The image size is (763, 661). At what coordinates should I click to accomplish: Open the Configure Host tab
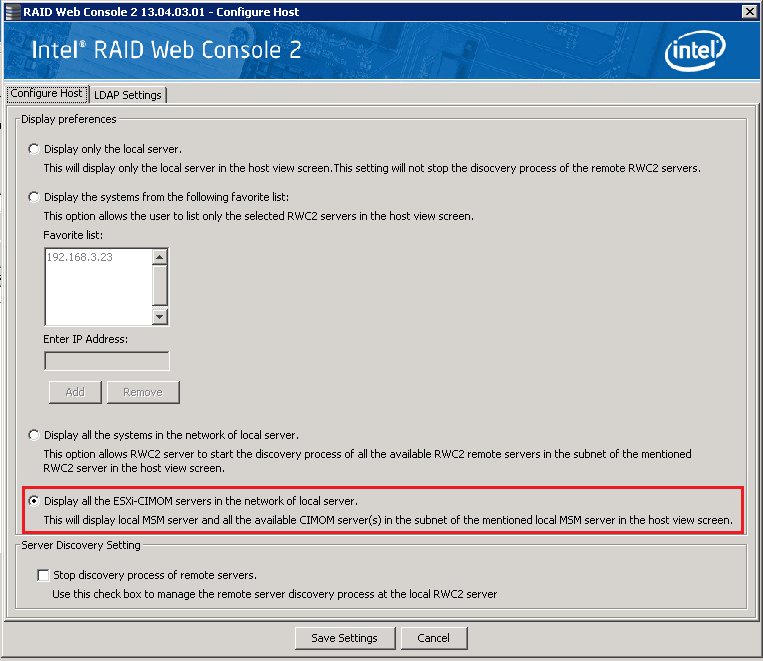tap(47, 93)
